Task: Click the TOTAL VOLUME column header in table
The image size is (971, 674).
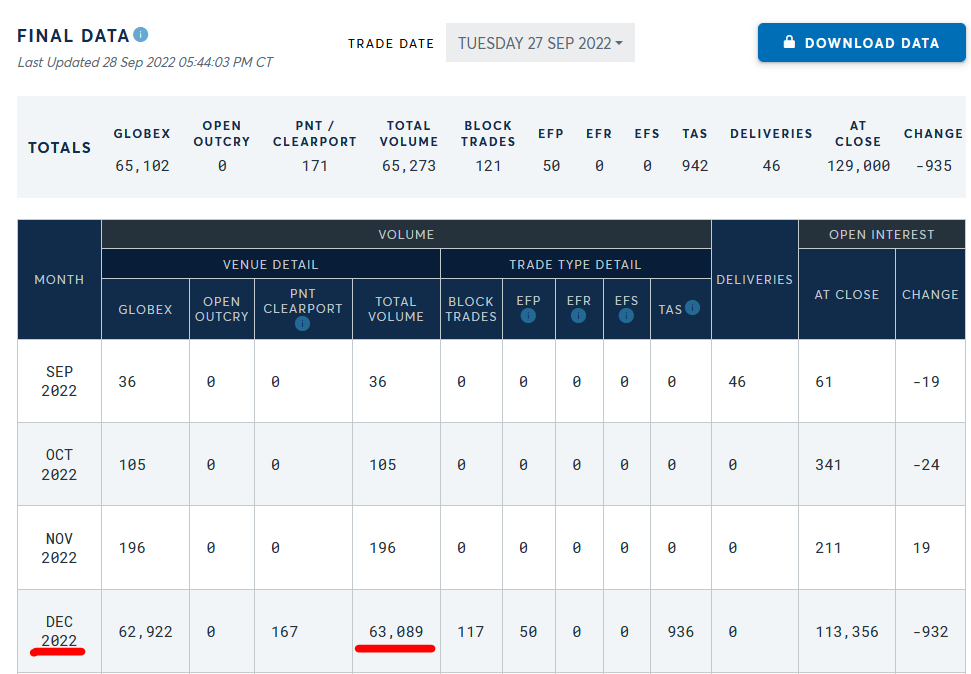Action: tap(396, 309)
